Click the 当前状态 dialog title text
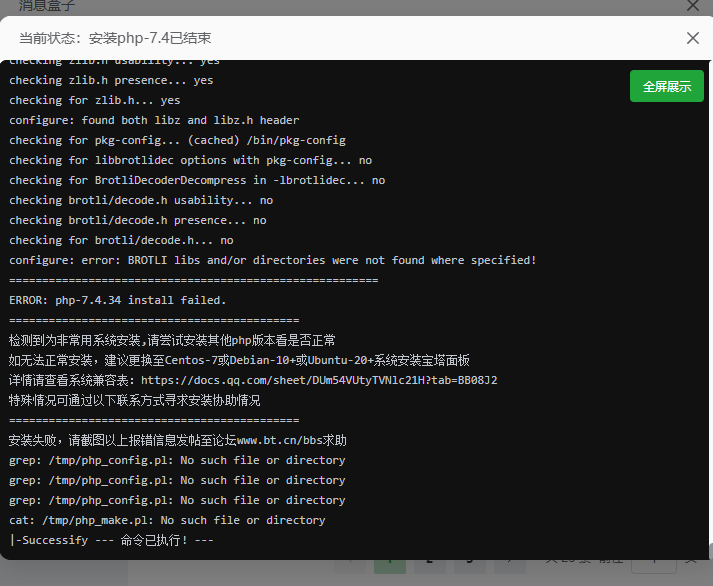 (115, 38)
